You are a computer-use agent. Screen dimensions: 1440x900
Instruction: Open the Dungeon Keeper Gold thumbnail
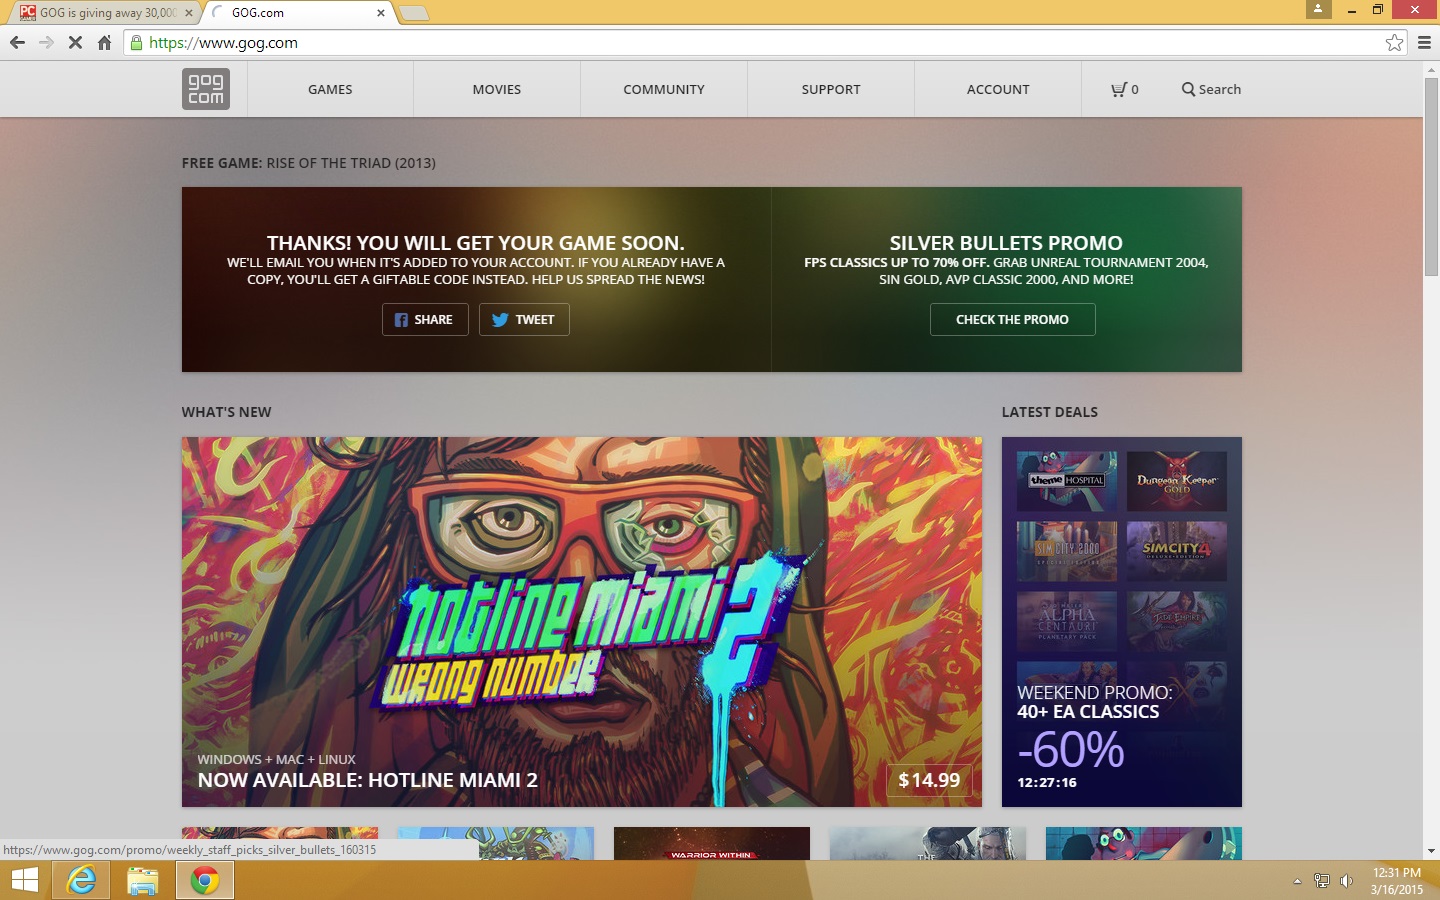pos(1177,481)
